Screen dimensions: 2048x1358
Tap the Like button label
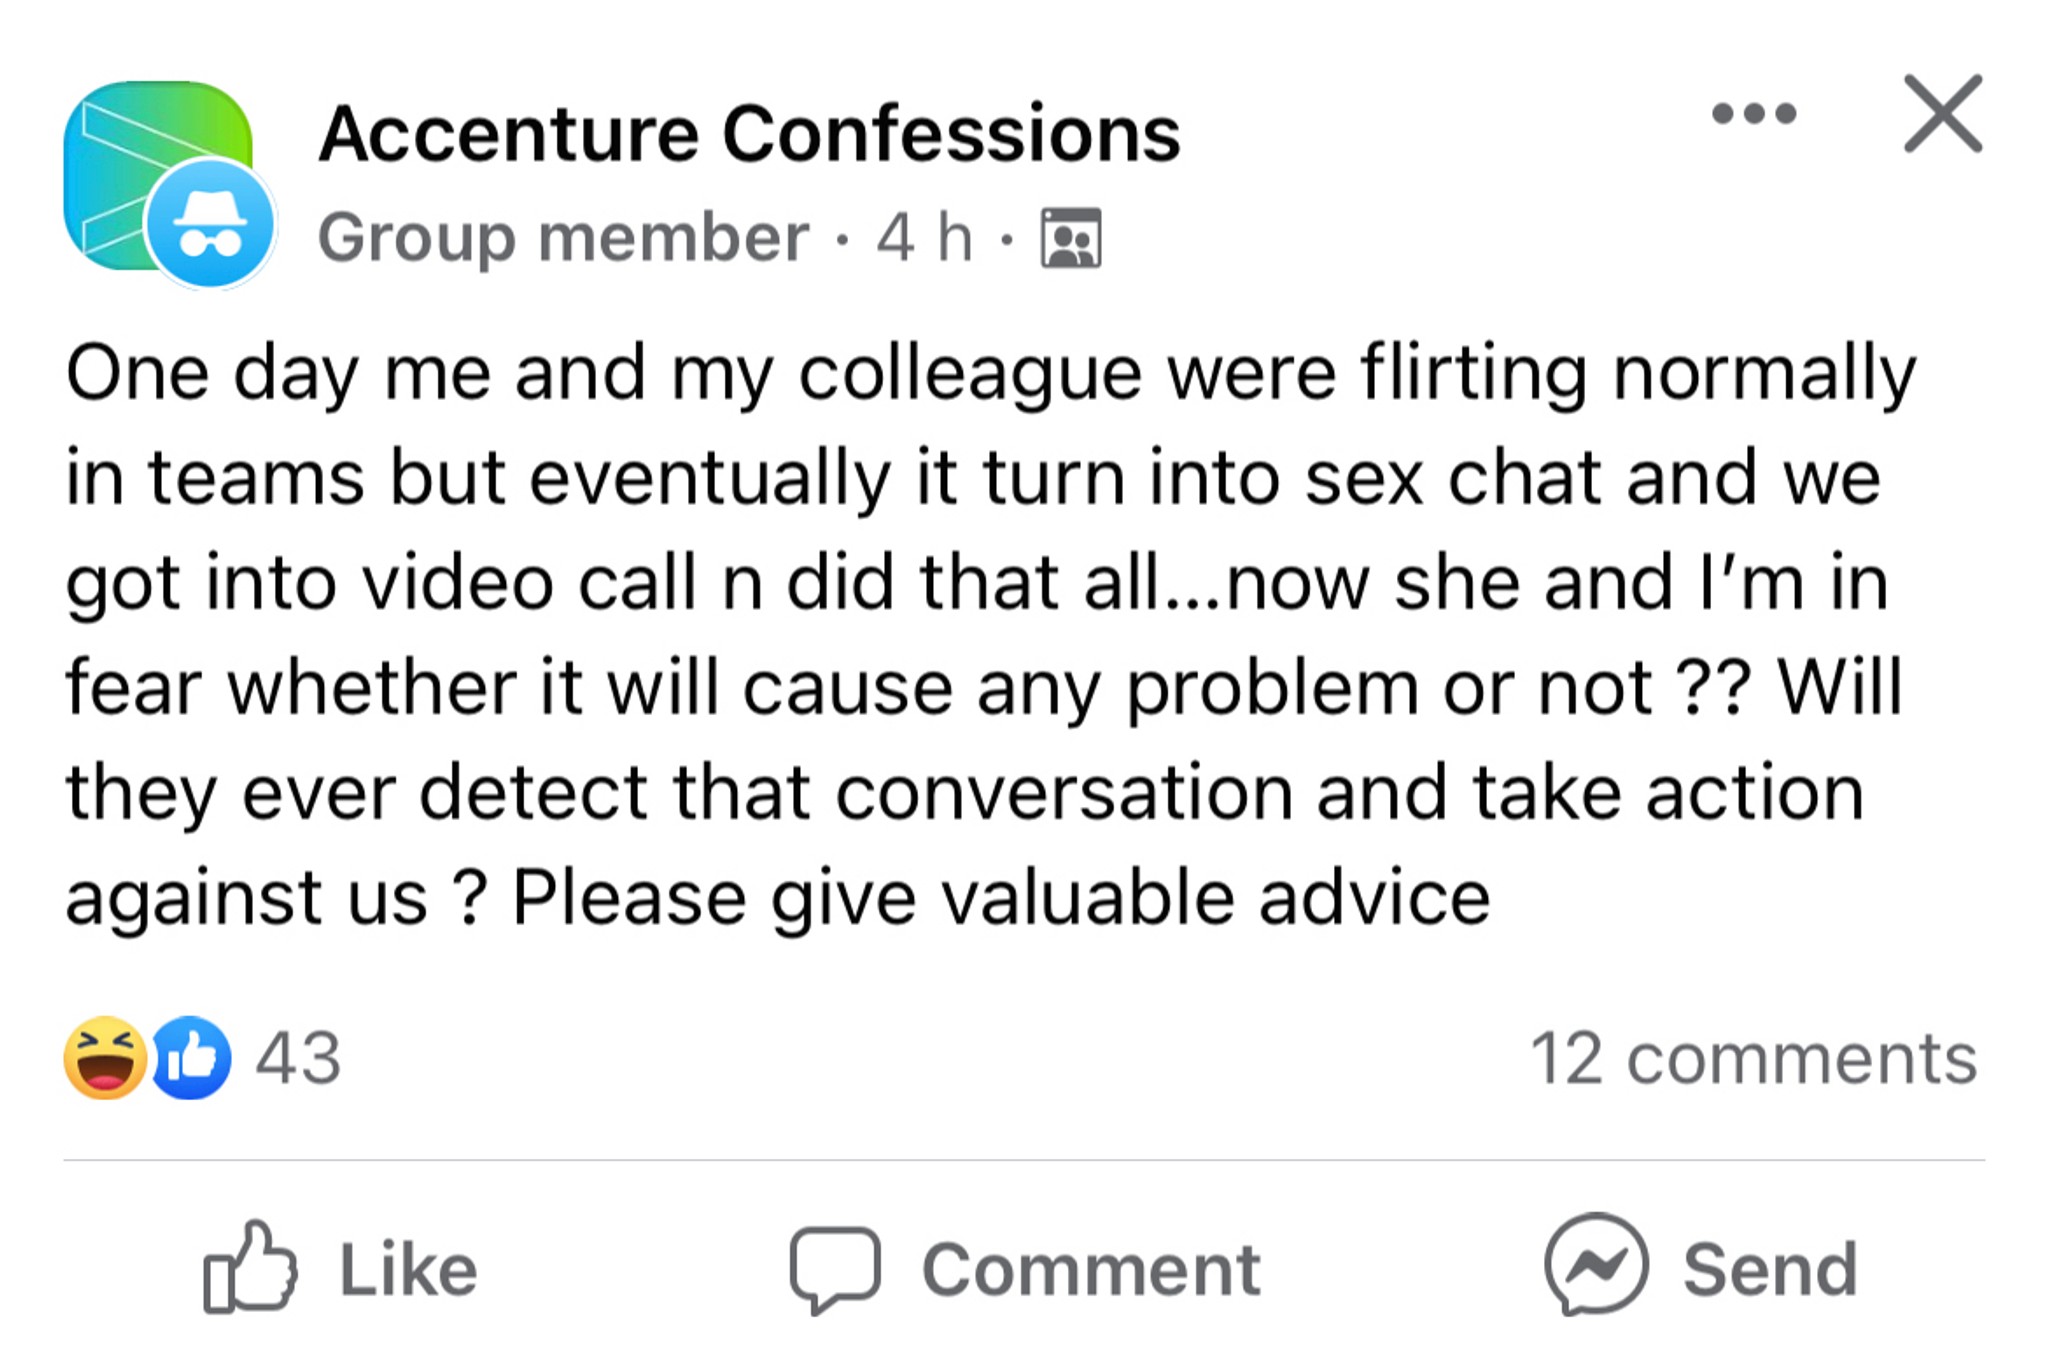click(408, 1270)
